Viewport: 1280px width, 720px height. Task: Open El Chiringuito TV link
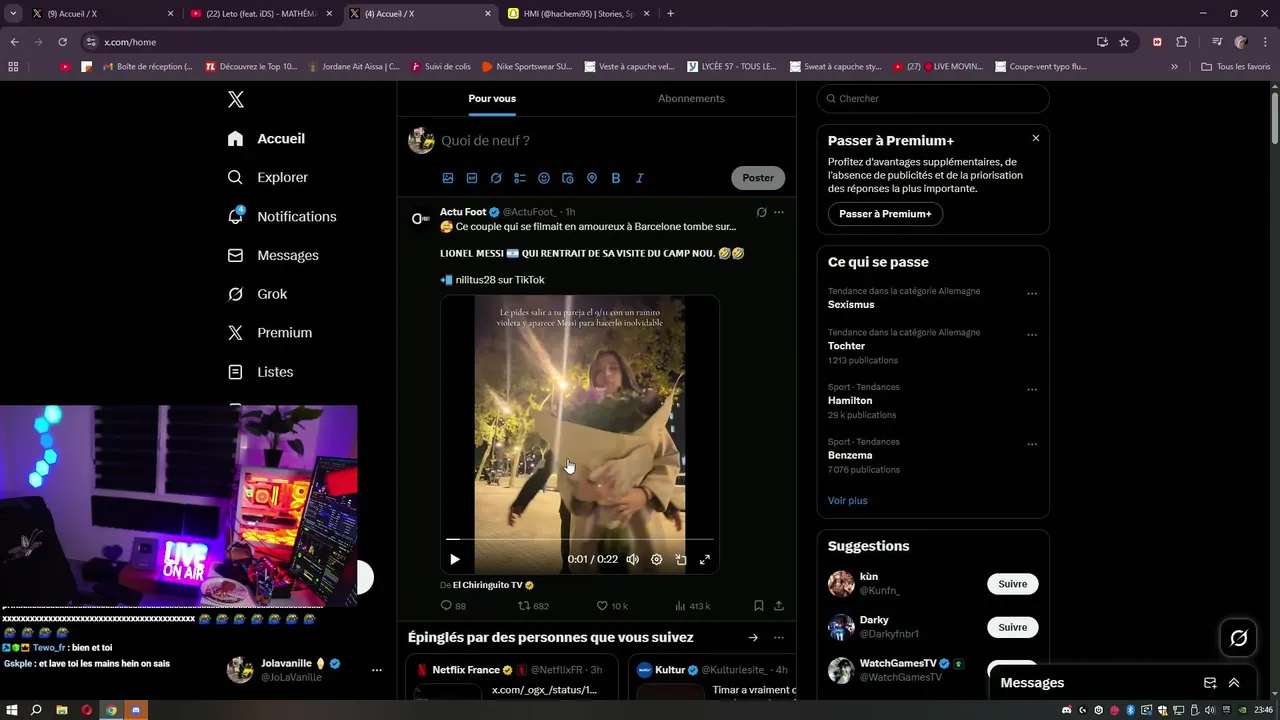point(493,585)
